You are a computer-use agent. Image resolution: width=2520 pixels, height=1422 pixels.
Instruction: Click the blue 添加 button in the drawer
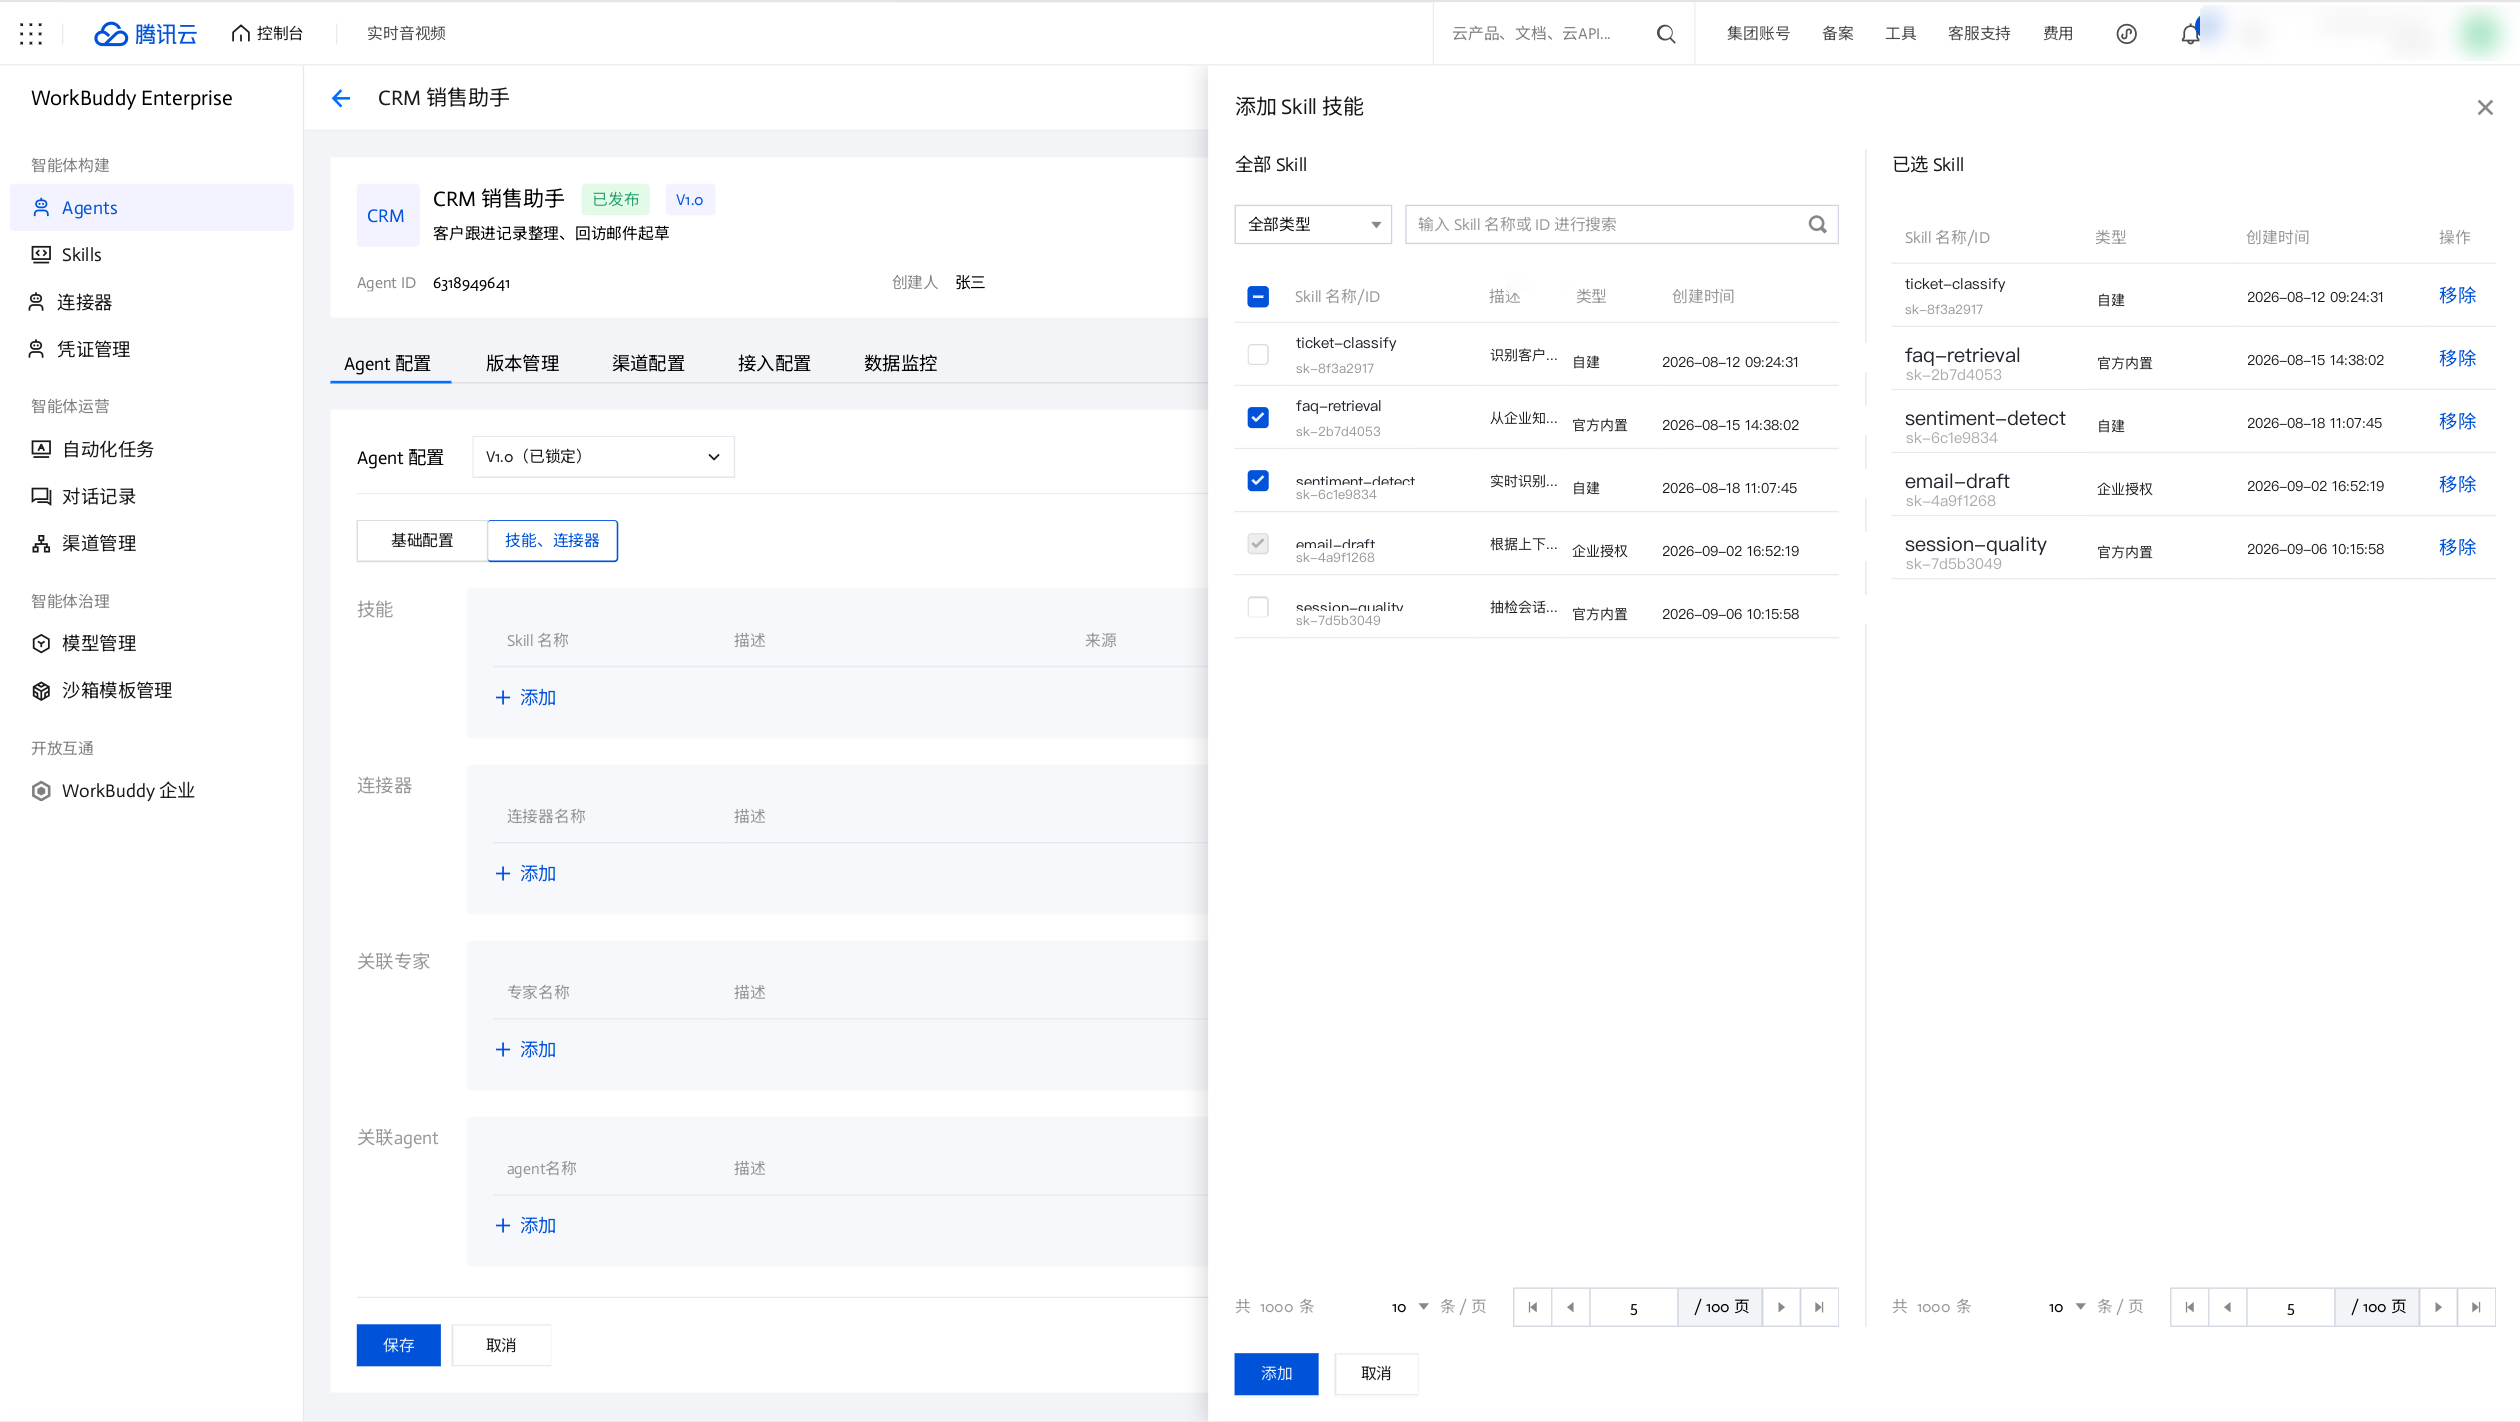(x=1276, y=1374)
